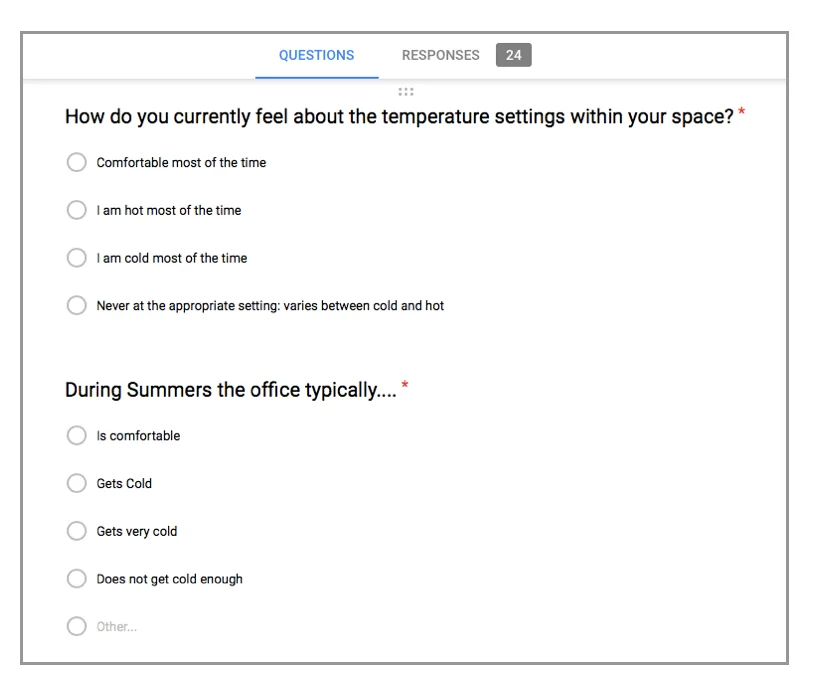The image size is (826, 692).
Task: Click the "Gets very cold" option label
Action: click(x=136, y=532)
